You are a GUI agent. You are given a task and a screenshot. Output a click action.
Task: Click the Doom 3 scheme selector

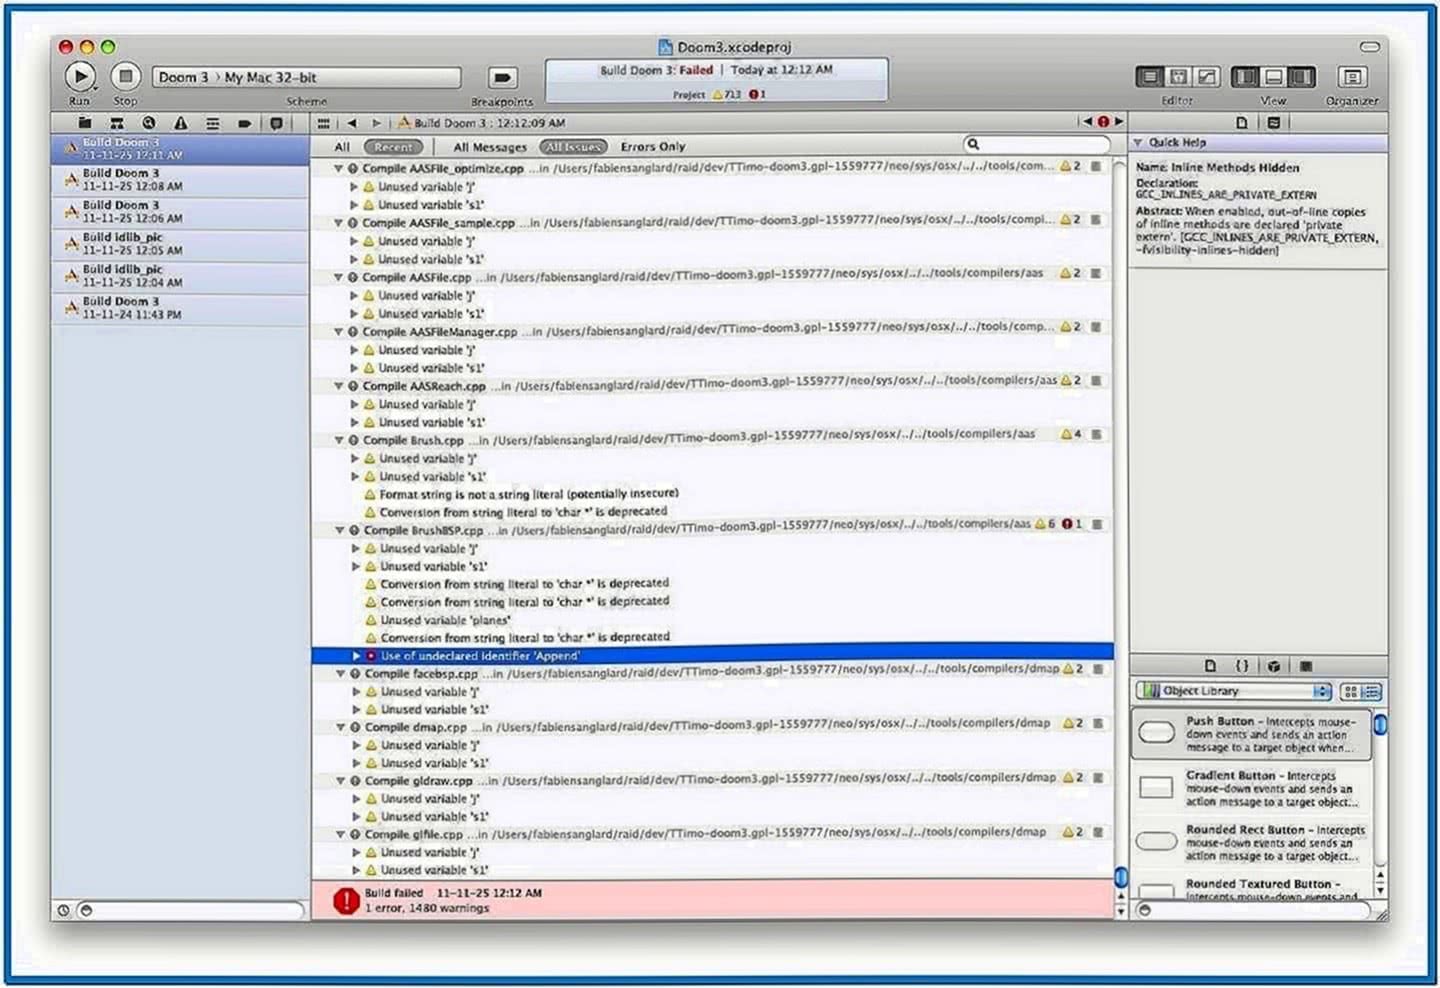pos(183,77)
